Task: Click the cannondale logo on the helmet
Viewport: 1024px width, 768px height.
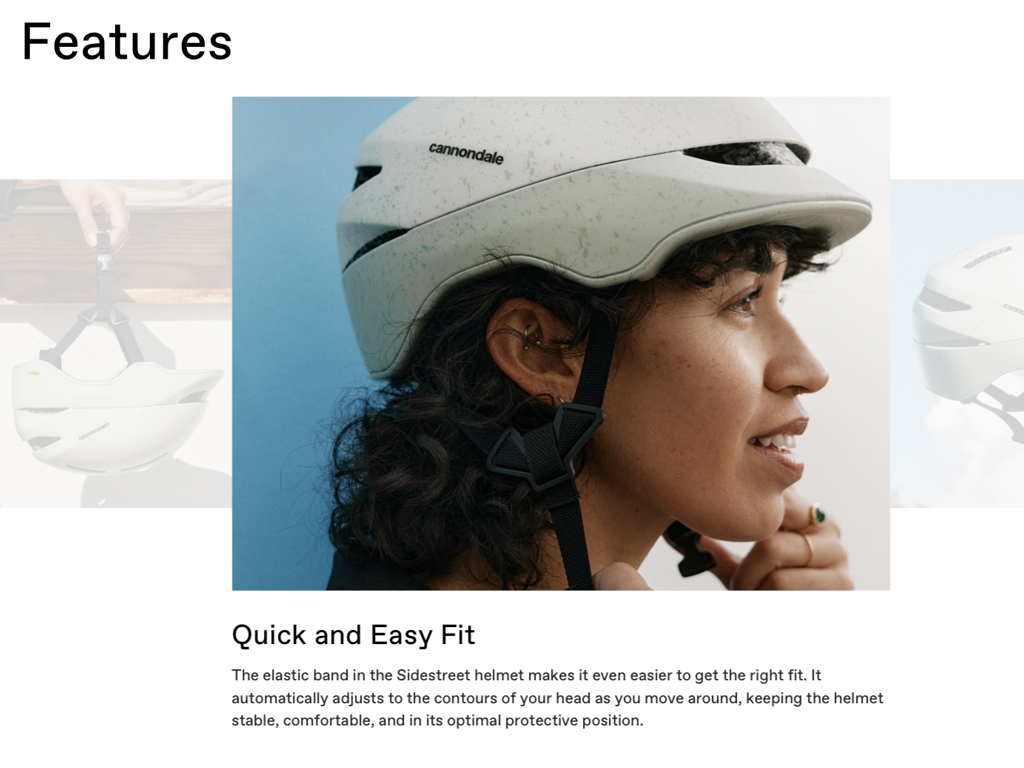Action: pos(466,153)
